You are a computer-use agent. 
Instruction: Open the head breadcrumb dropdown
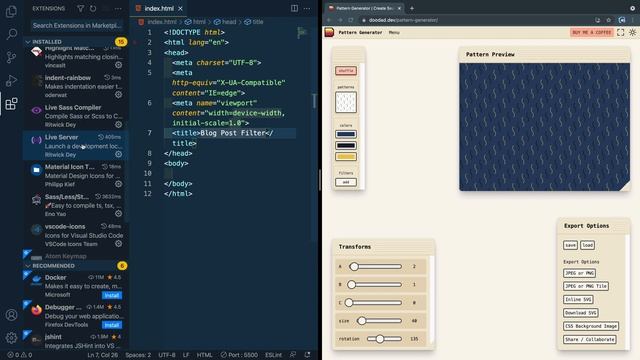225,22
